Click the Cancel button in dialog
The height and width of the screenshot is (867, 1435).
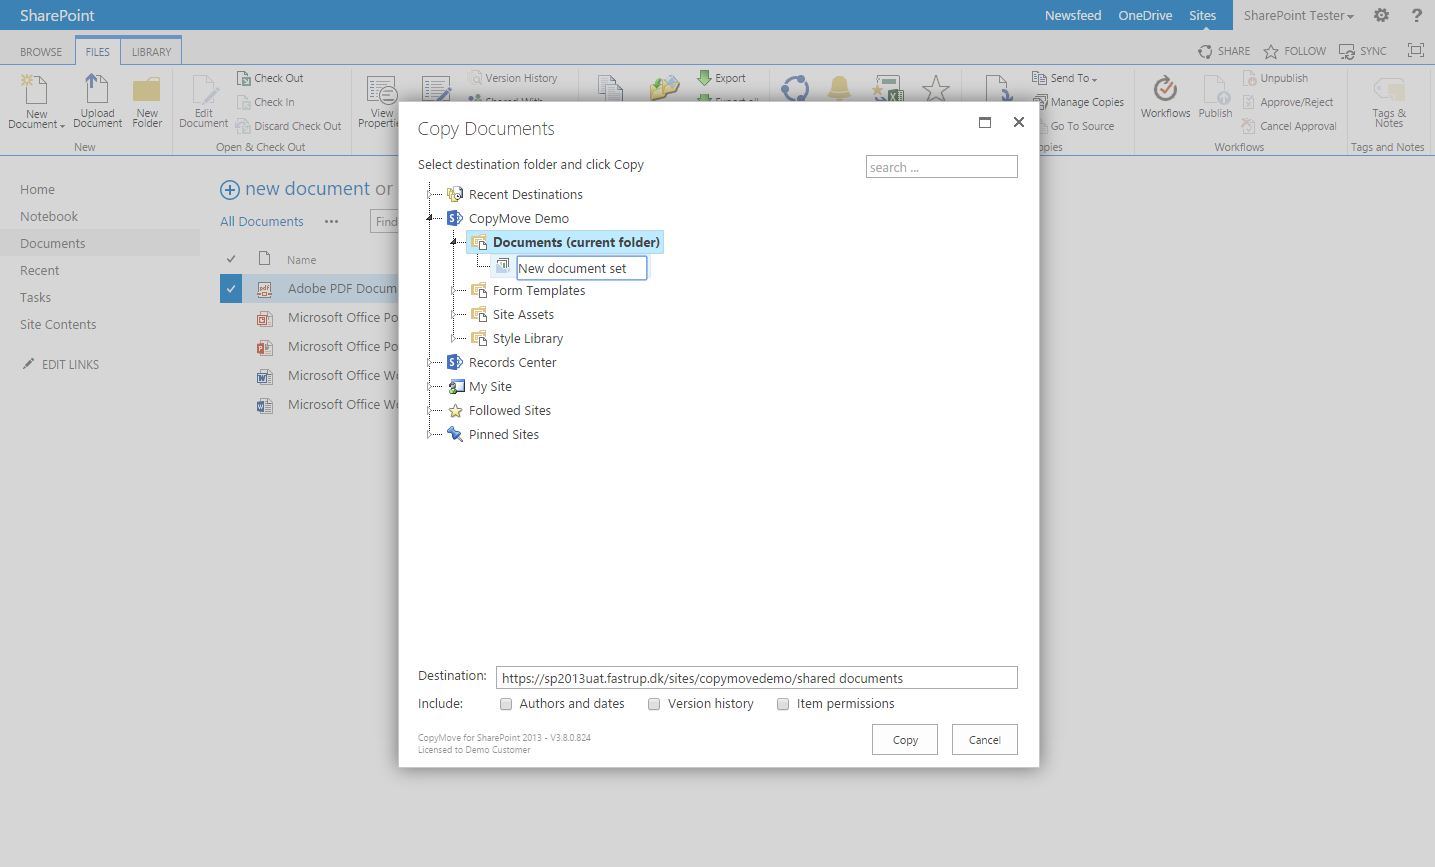[985, 740]
